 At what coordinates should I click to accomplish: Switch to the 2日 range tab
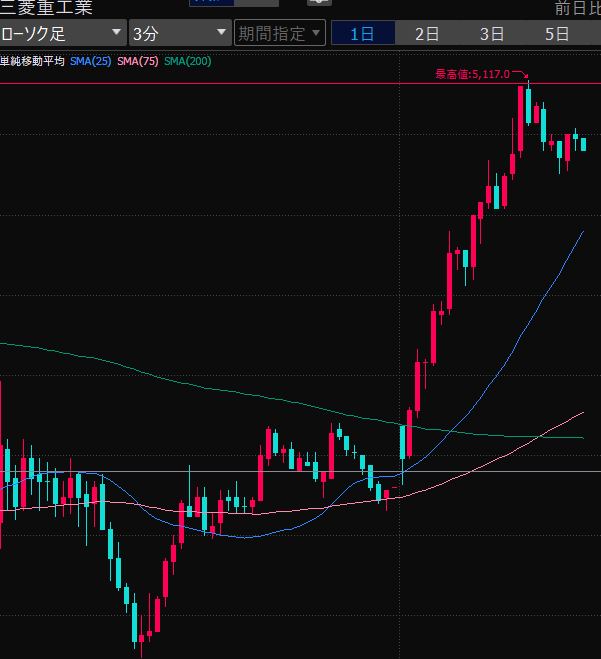pyautogui.click(x=427, y=33)
